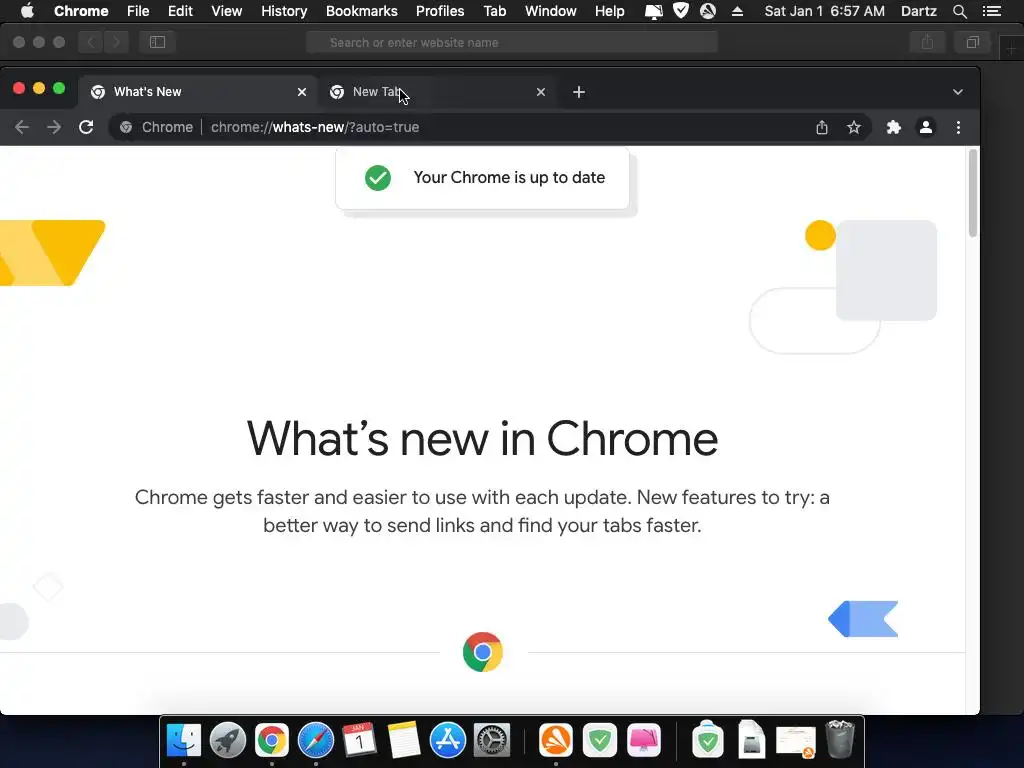Close the New Tab tab
Screen dimensions: 1024x768
(x=541, y=92)
